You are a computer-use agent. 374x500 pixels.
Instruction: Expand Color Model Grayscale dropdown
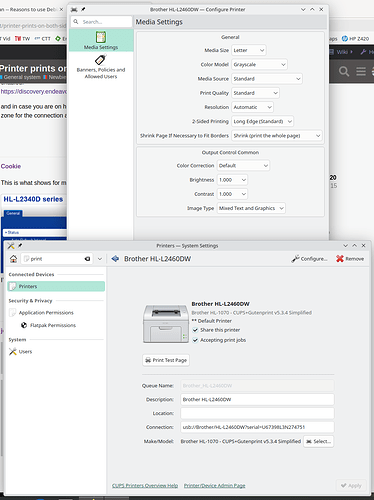tap(259, 65)
